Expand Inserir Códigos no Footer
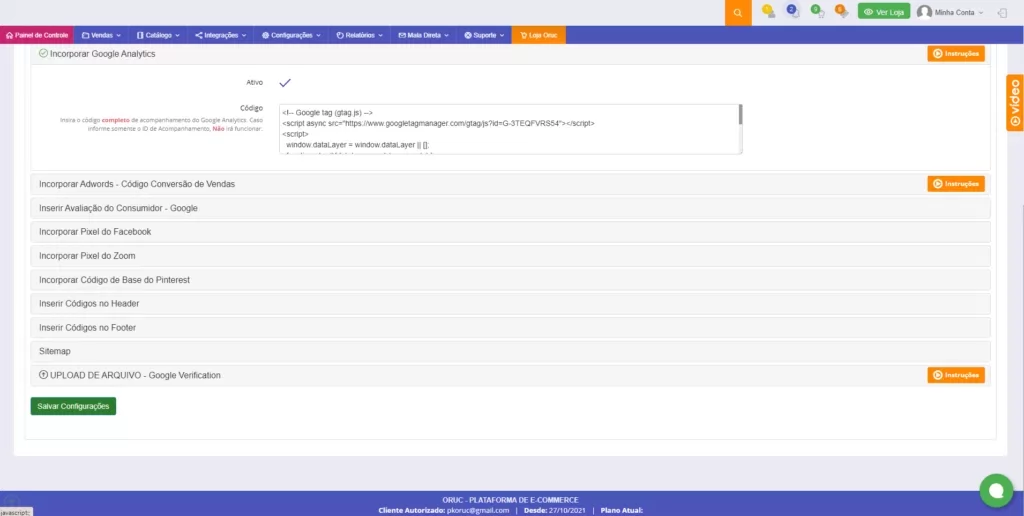This screenshot has width=1024, height=516. pyautogui.click(x=510, y=327)
